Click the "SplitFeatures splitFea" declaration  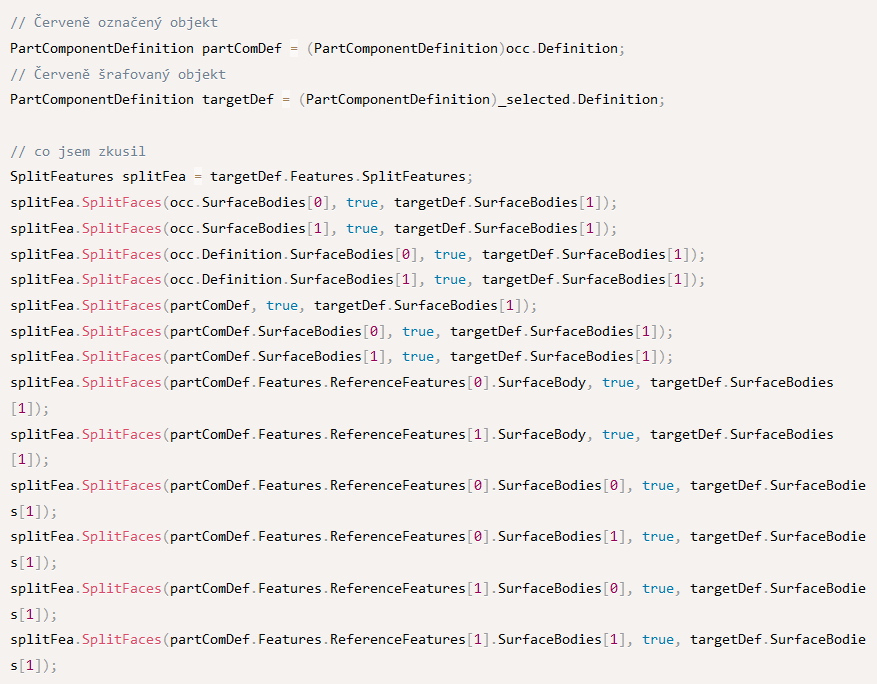pyautogui.click(x=98, y=176)
